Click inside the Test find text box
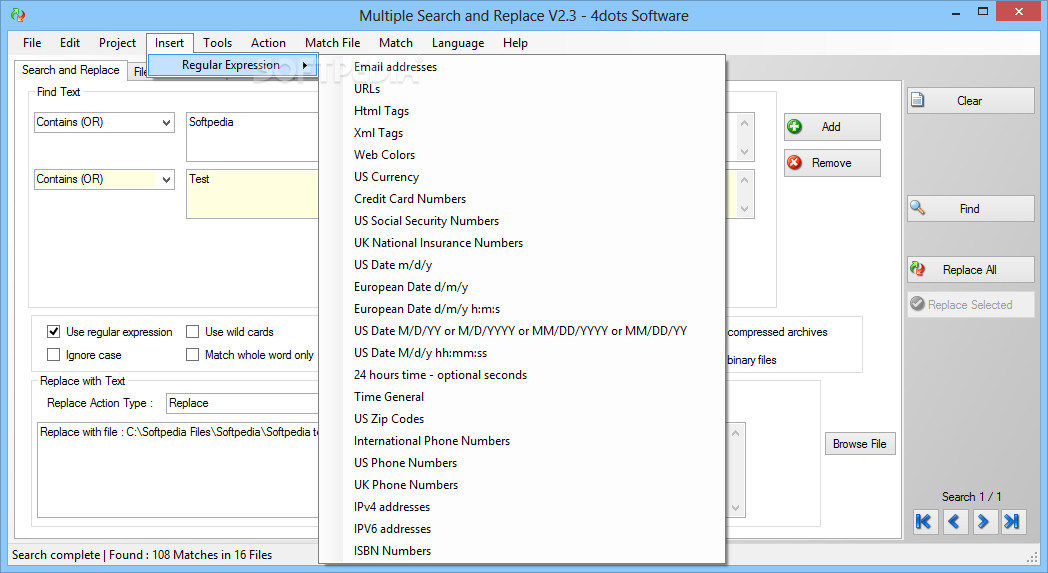Image resolution: width=1048 pixels, height=573 pixels. [252, 194]
